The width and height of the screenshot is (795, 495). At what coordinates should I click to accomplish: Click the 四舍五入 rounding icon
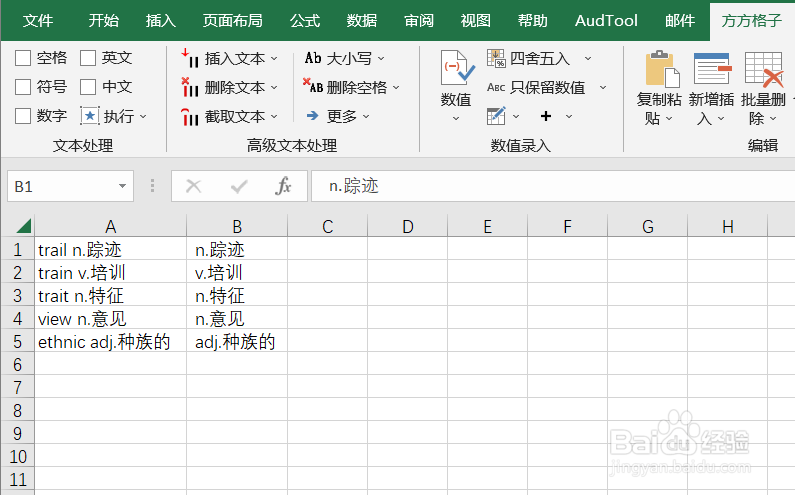(496, 58)
